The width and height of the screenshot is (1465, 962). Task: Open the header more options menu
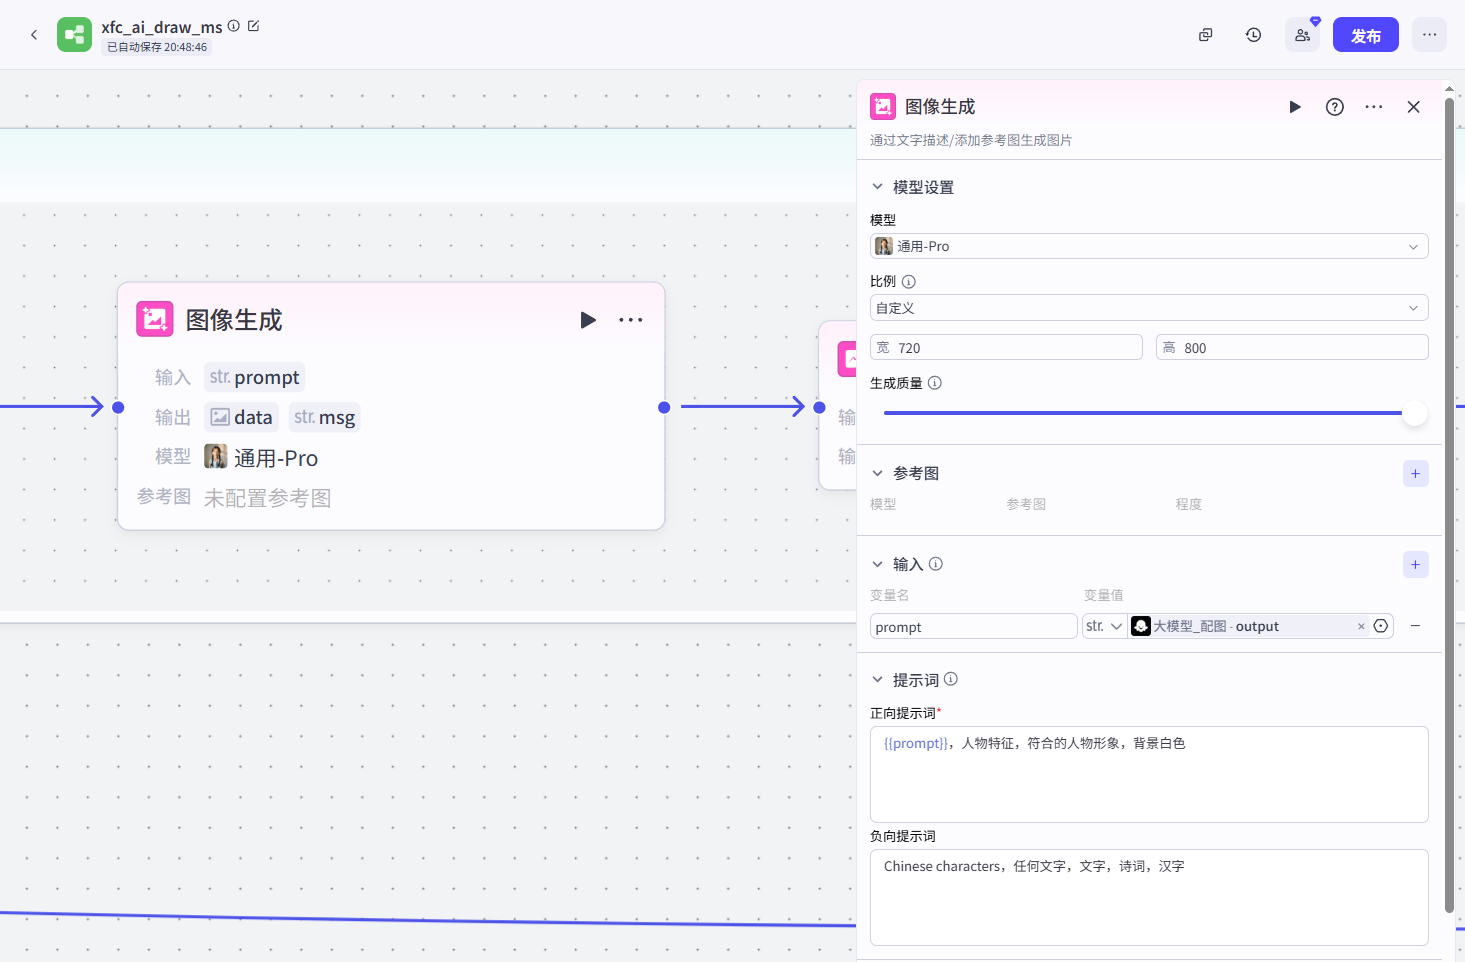pos(1430,35)
